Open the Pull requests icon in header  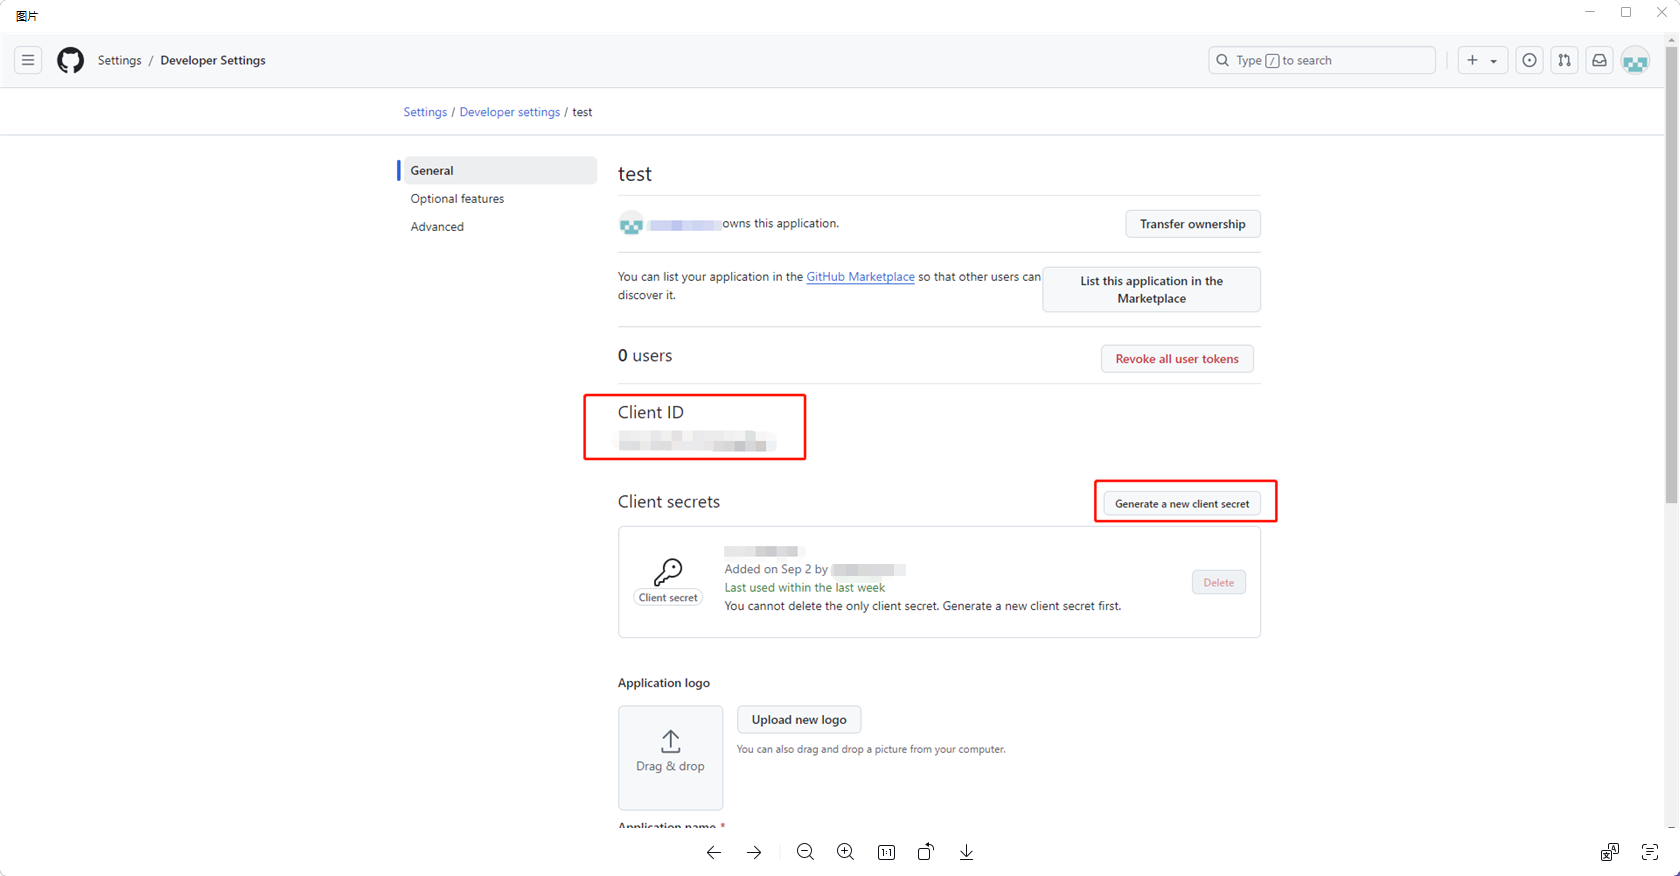[1564, 60]
